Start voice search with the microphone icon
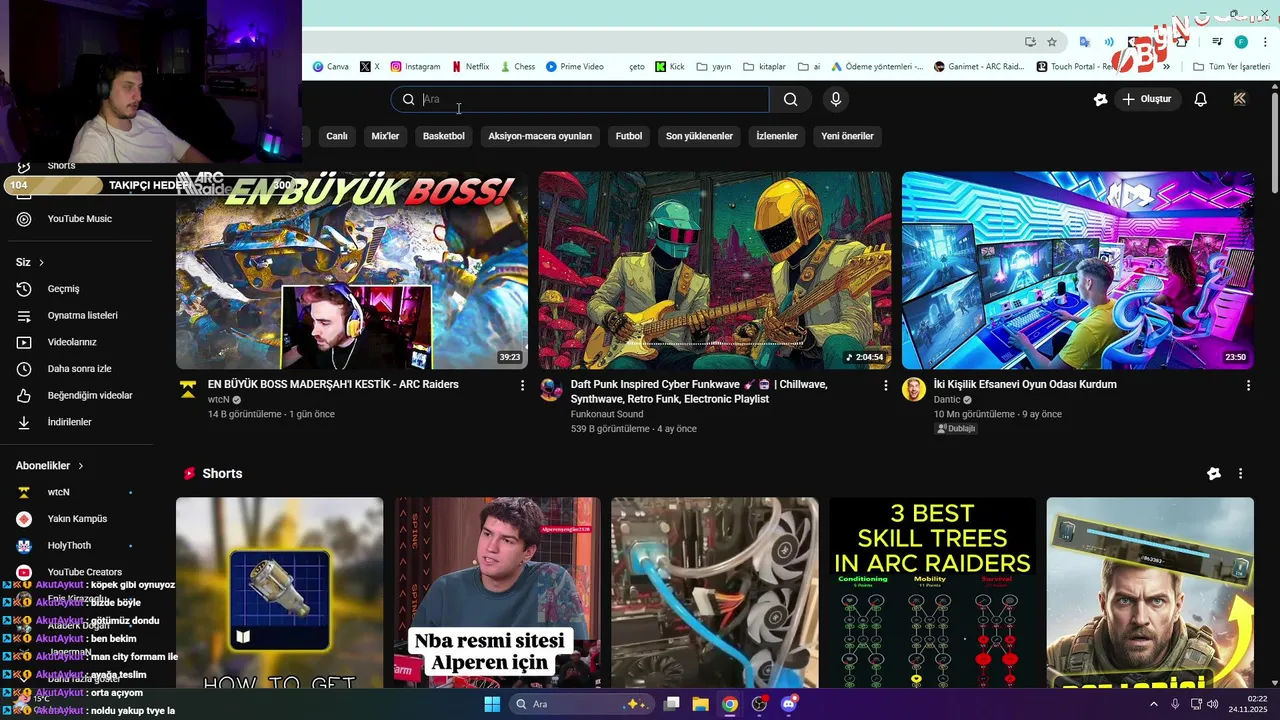 point(836,99)
